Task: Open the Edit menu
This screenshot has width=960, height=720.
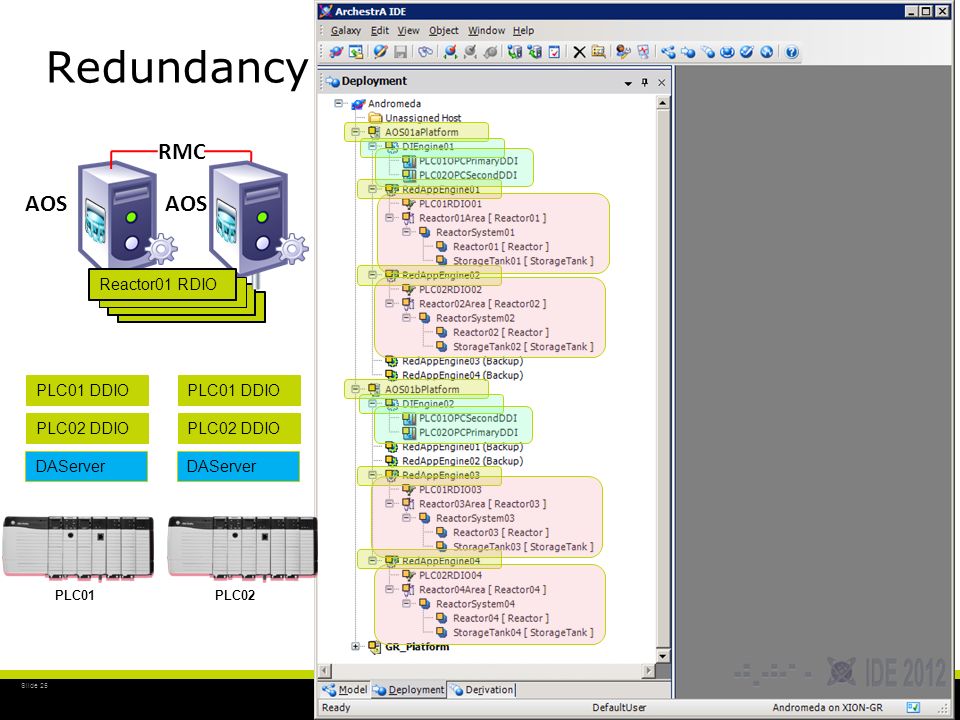Action: (380, 31)
